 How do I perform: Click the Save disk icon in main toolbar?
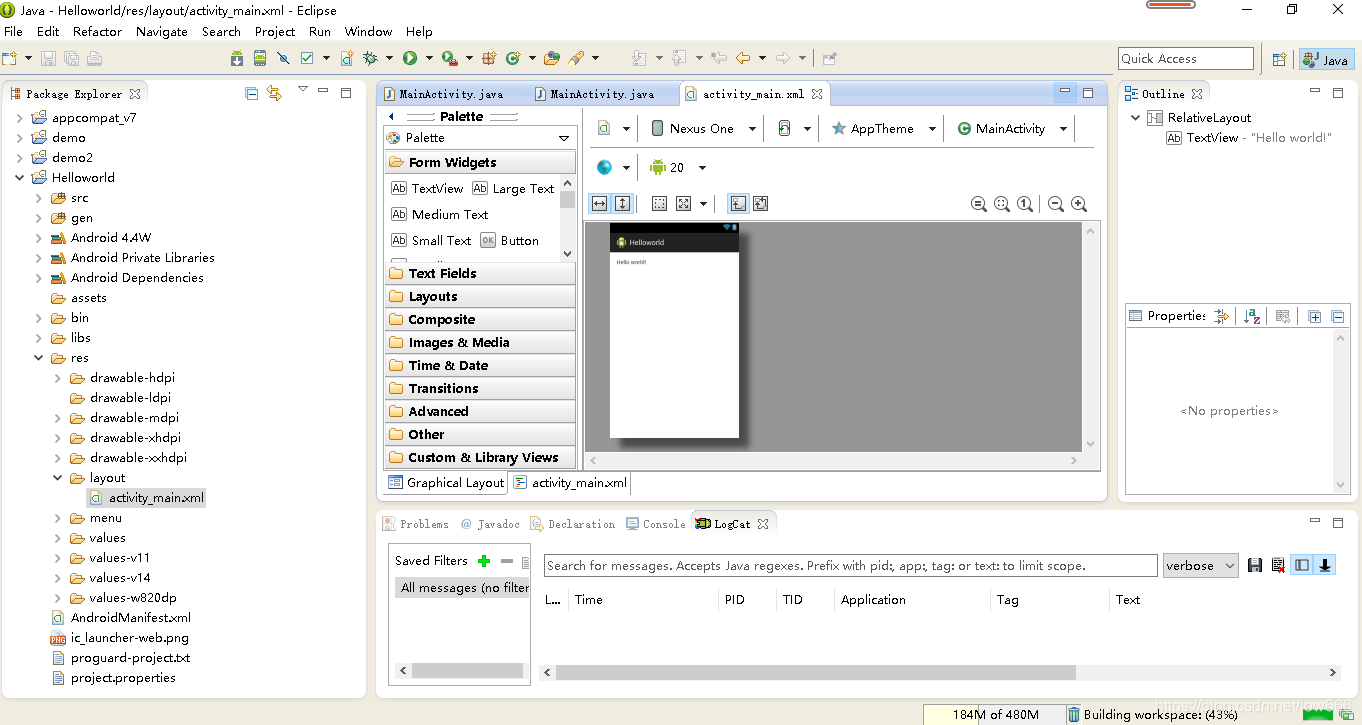coord(48,58)
